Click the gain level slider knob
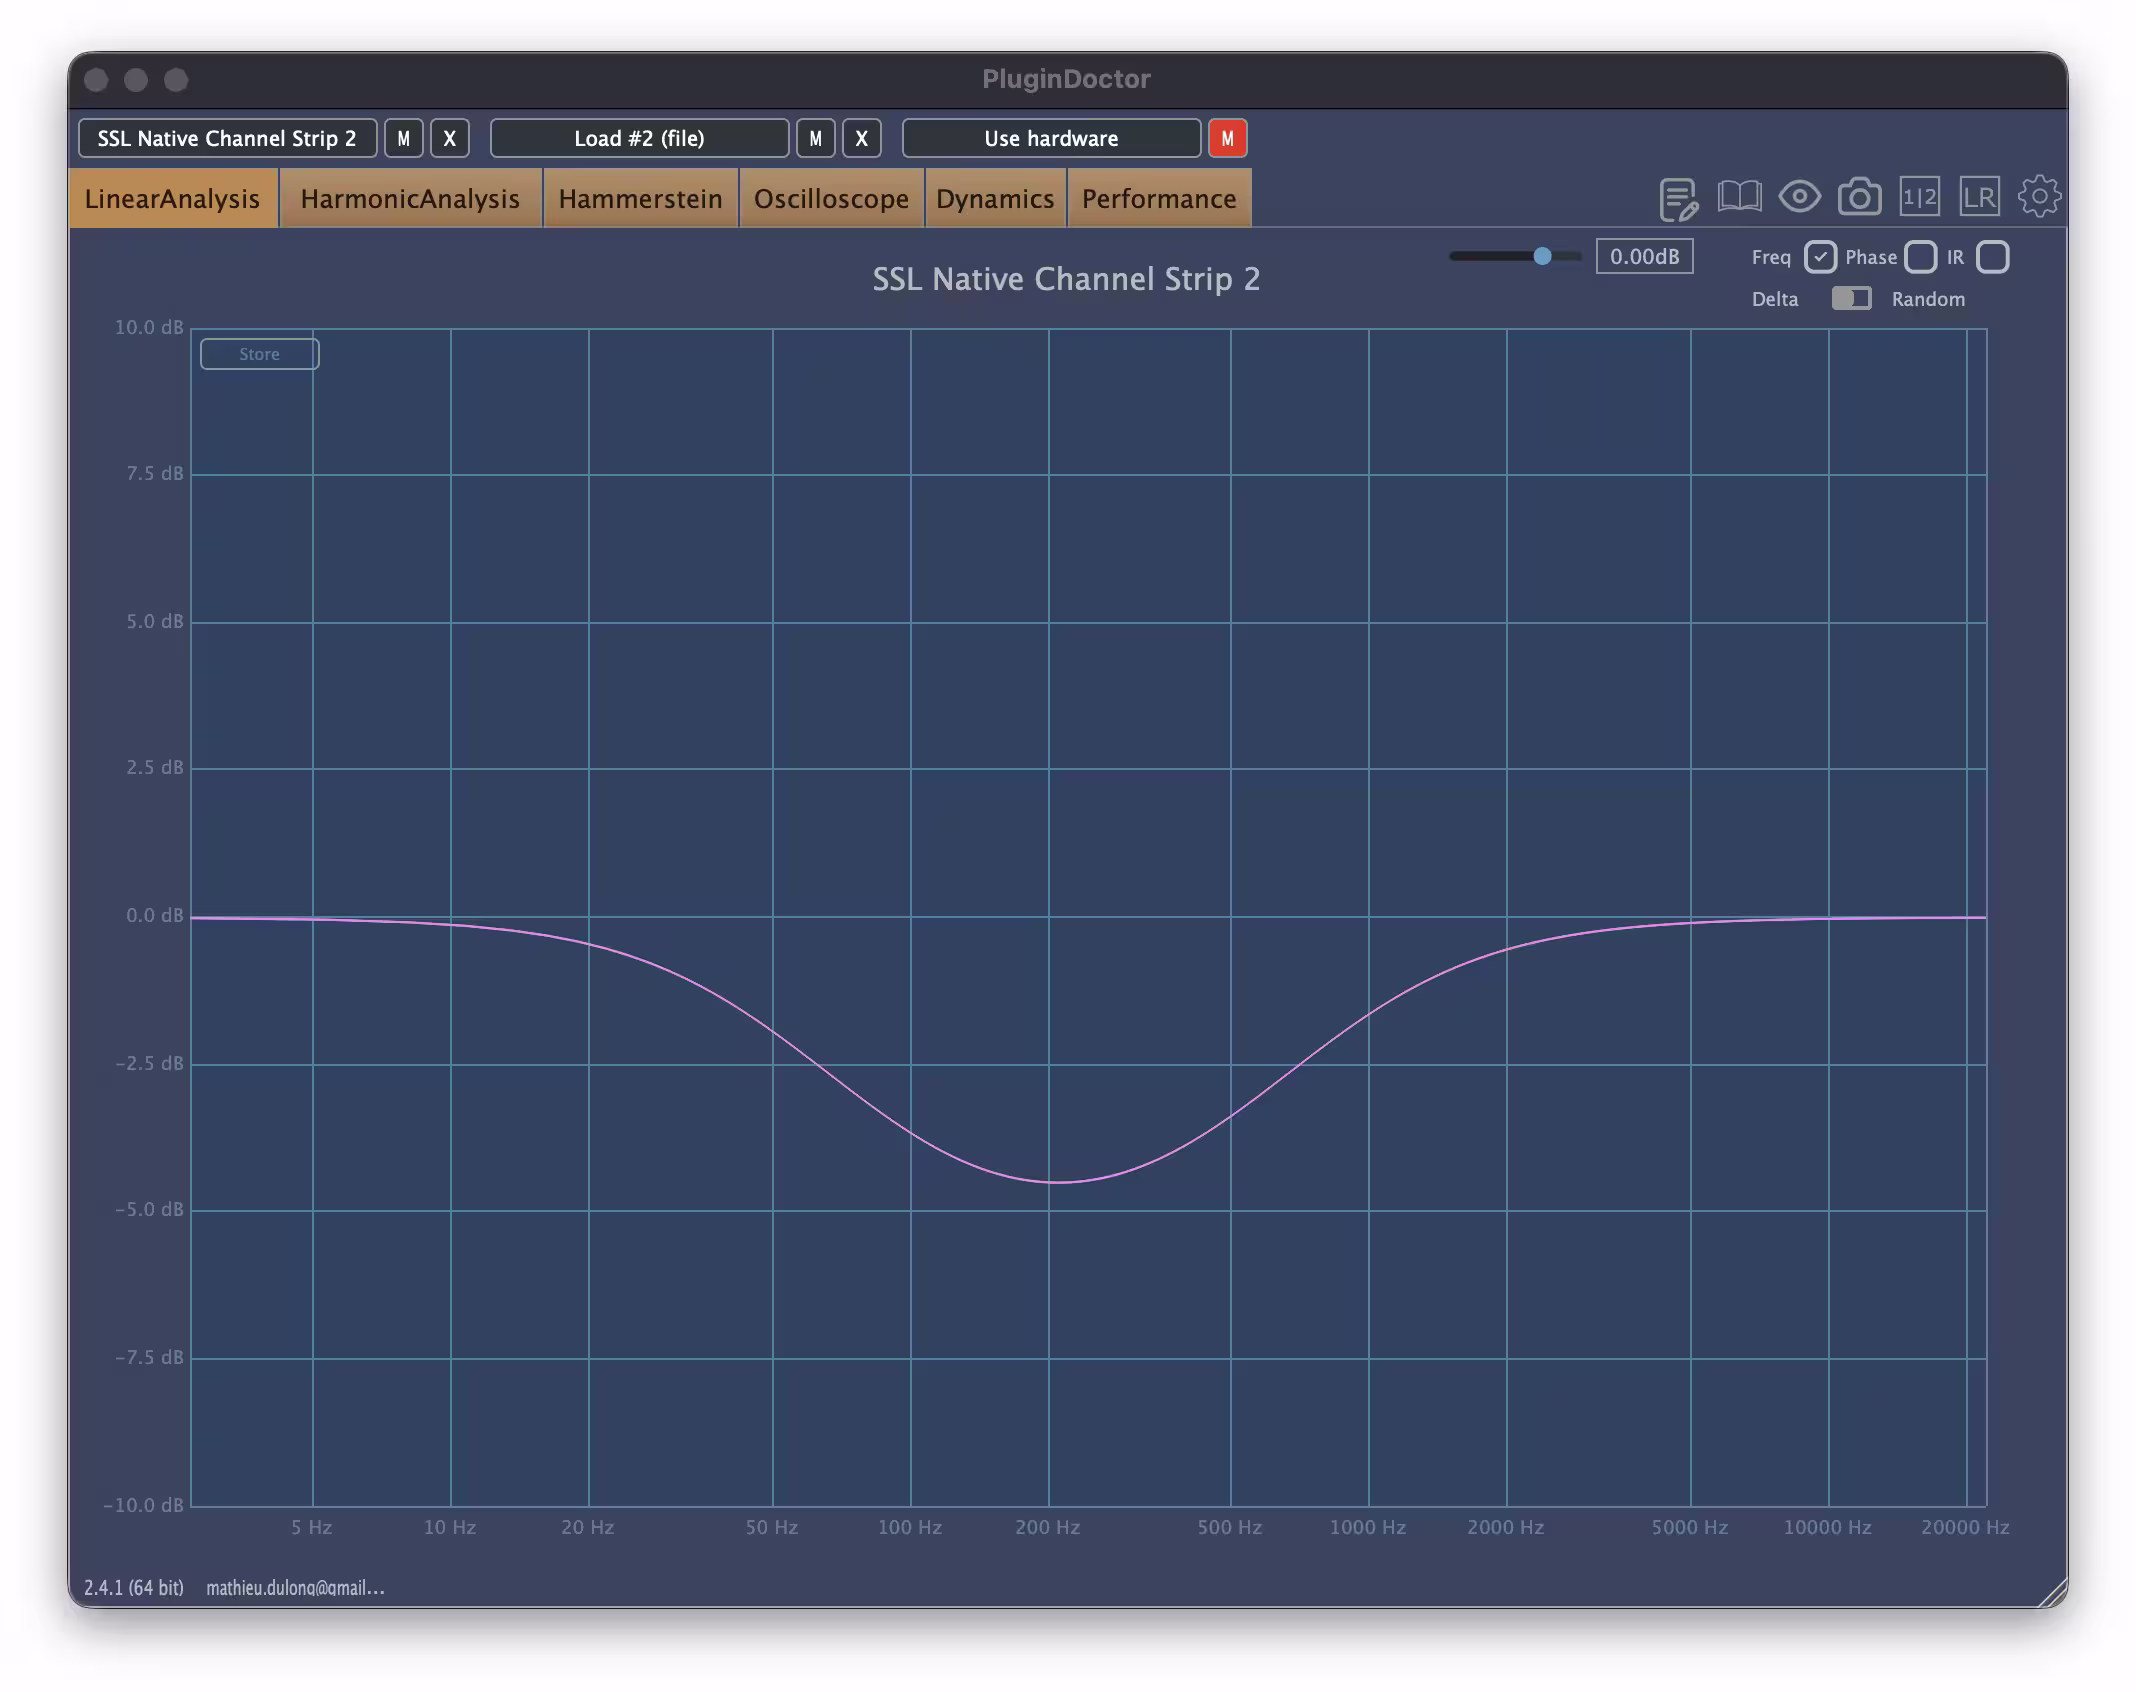 (x=1542, y=256)
